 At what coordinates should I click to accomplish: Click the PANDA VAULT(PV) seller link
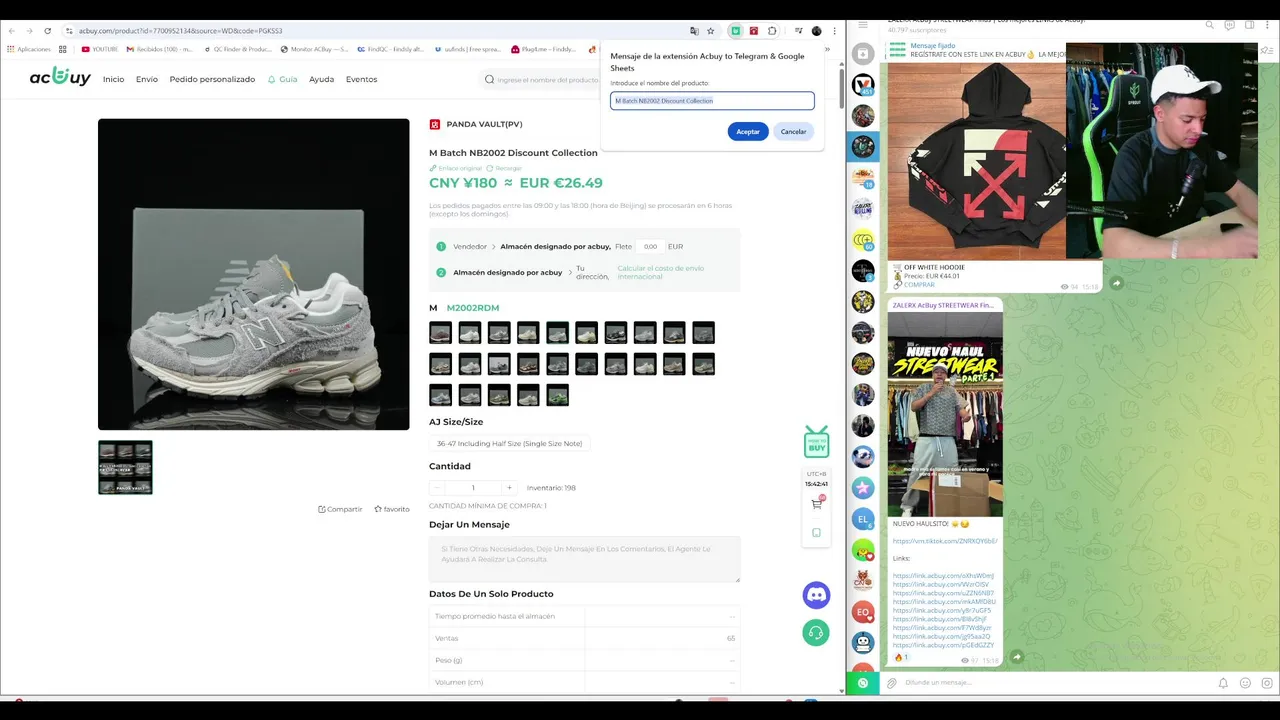484,124
